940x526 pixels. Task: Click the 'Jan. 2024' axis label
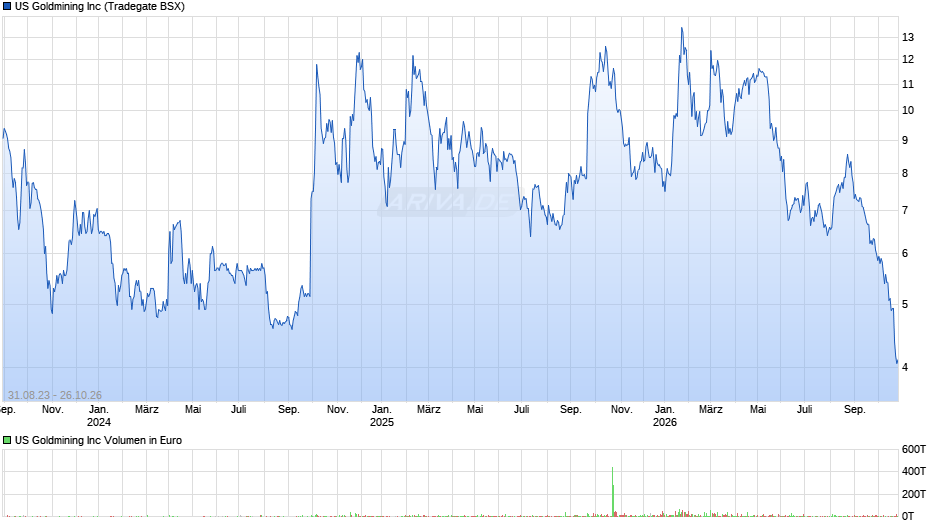point(99,416)
